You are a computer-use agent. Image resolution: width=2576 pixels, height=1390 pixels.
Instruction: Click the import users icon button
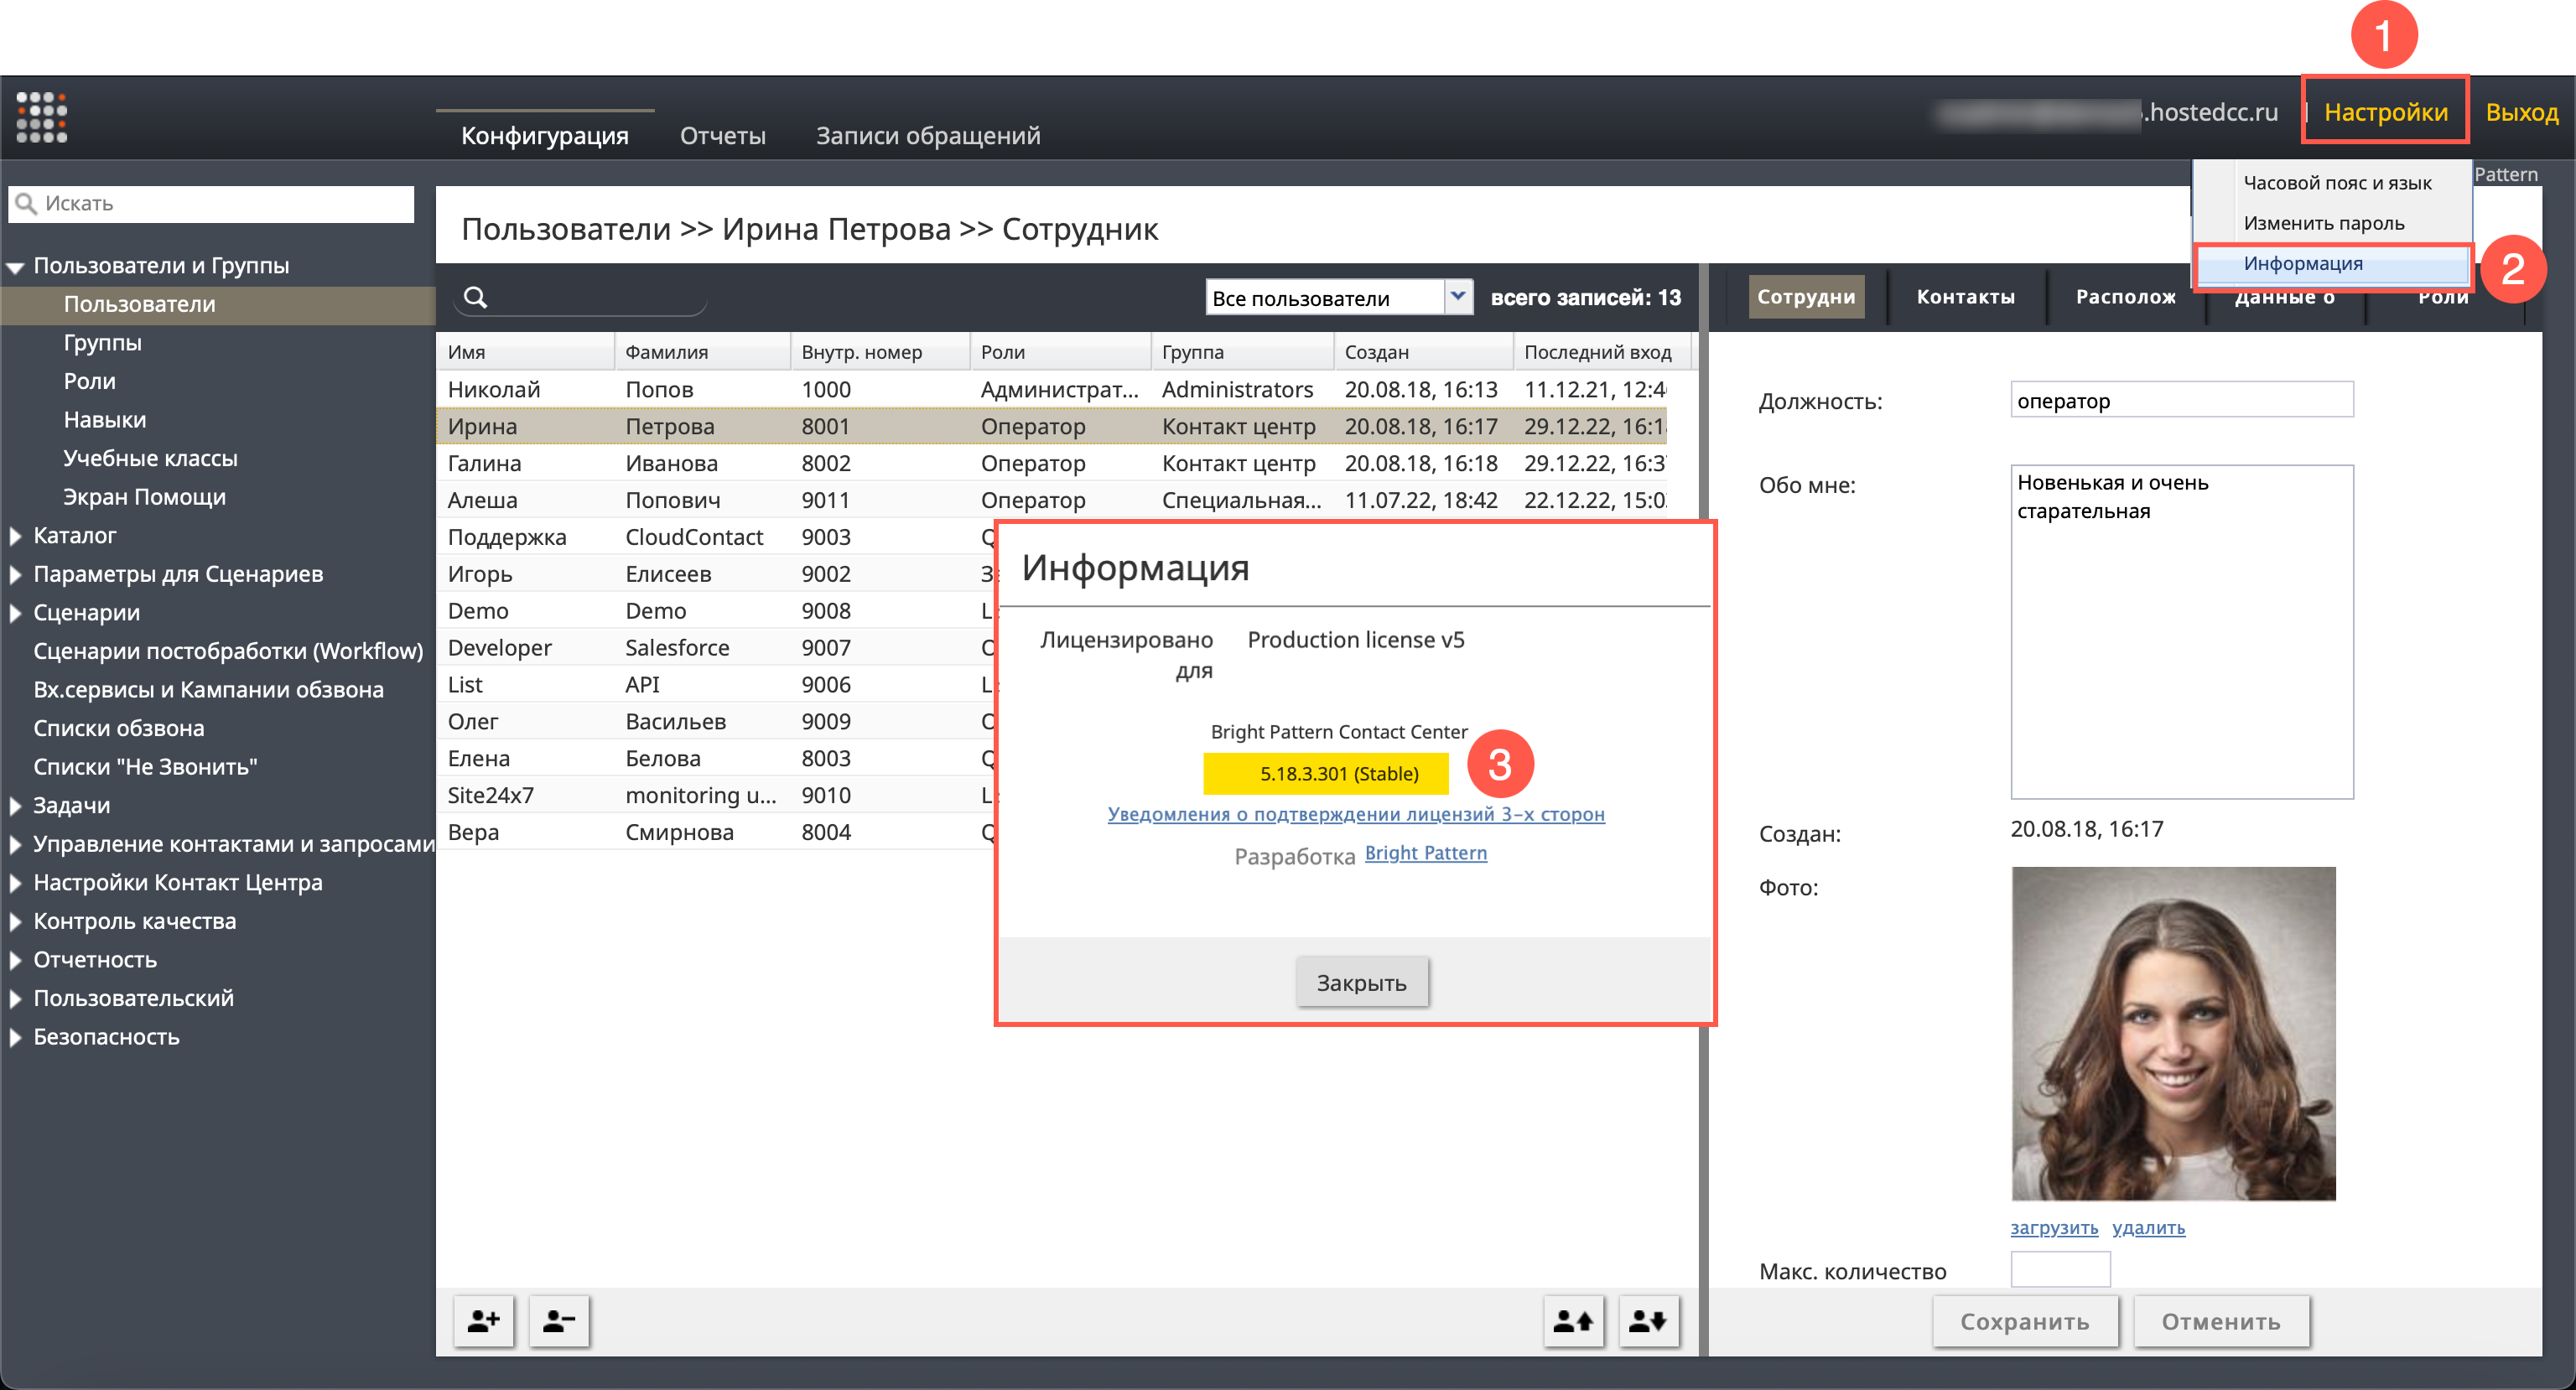(1573, 1321)
